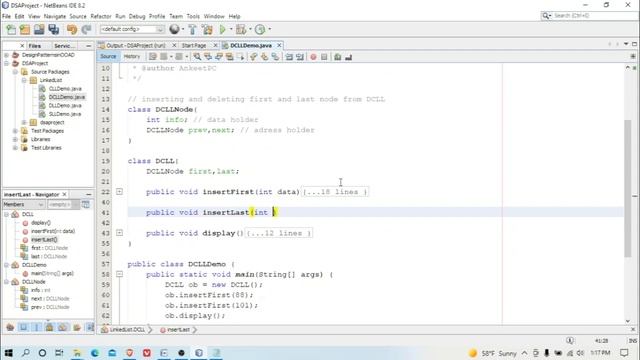The height and width of the screenshot is (360, 640).
Task: Click the Open Project toolbar icon
Action: tap(39, 29)
